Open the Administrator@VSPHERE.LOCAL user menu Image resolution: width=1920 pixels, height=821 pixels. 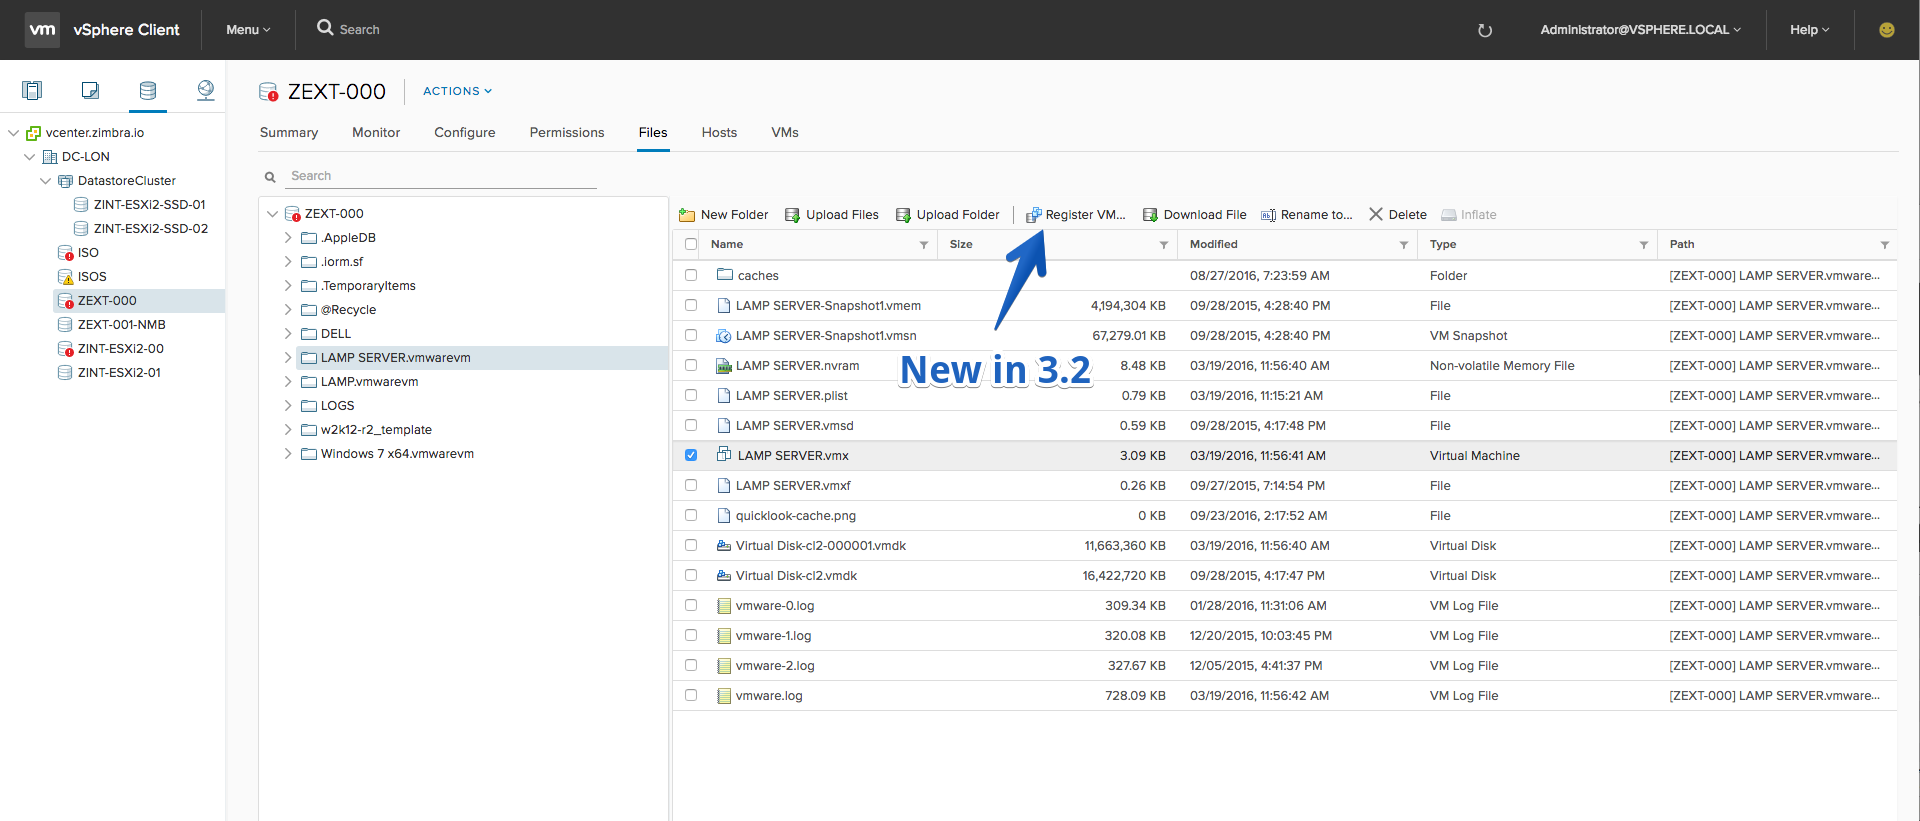[1640, 30]
